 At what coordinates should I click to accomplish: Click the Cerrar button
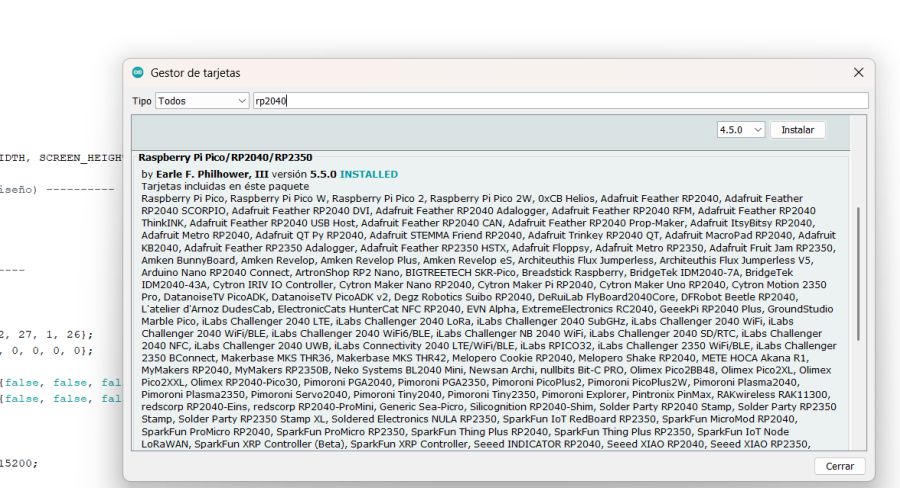click(839, 466)
